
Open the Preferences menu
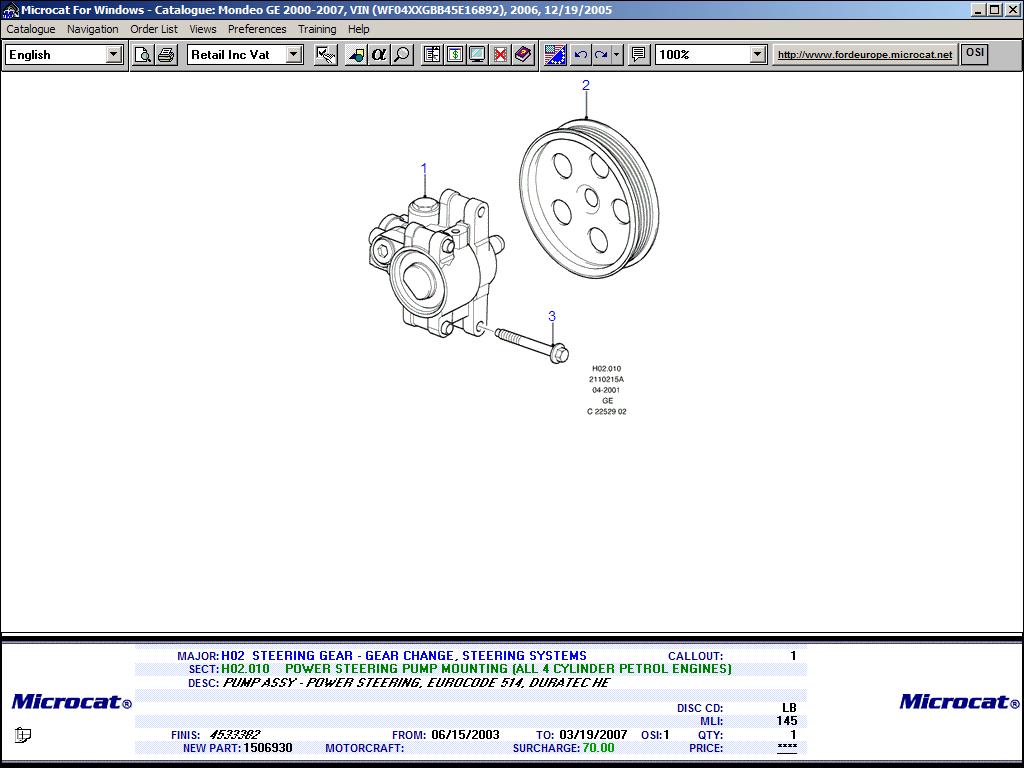click(257, 29)
